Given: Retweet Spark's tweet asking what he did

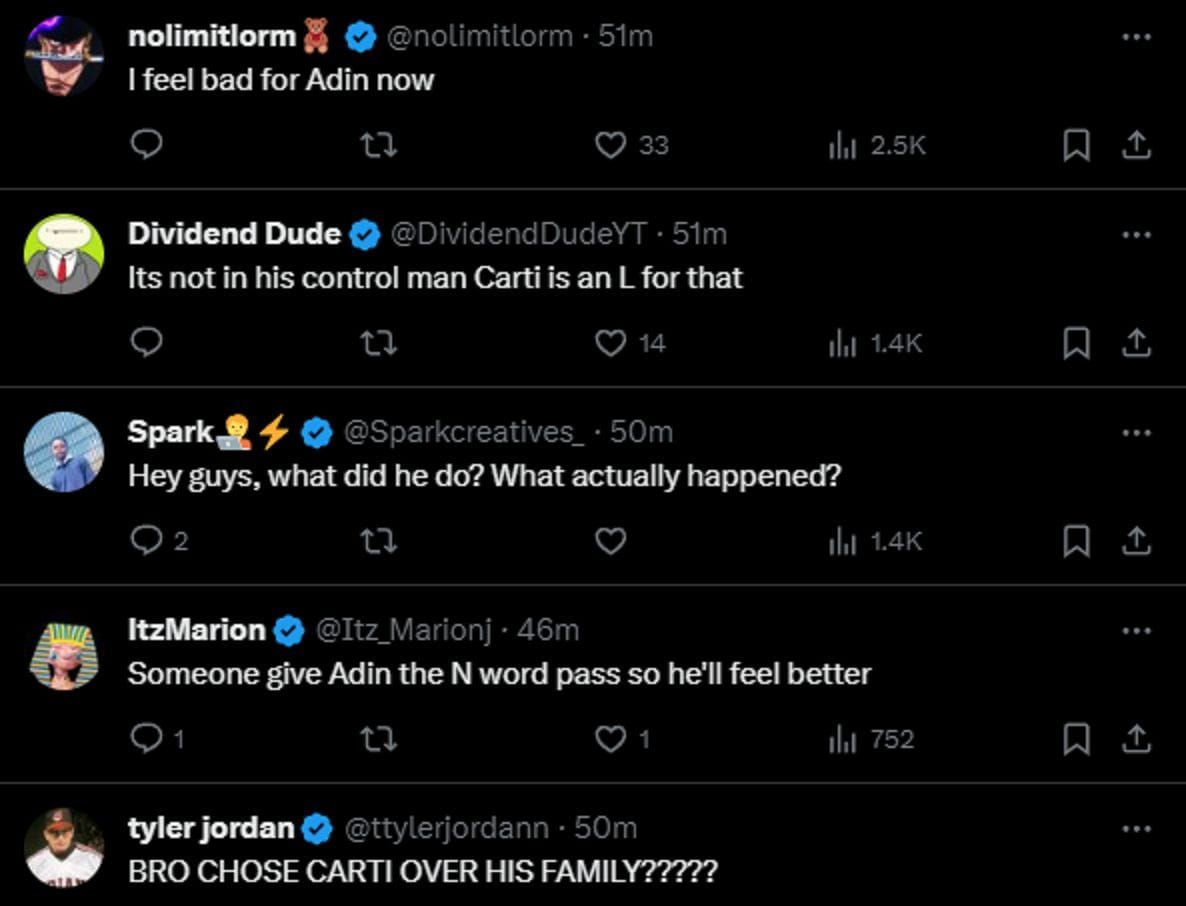Looking at the screenshot, I should click(379, 540).
